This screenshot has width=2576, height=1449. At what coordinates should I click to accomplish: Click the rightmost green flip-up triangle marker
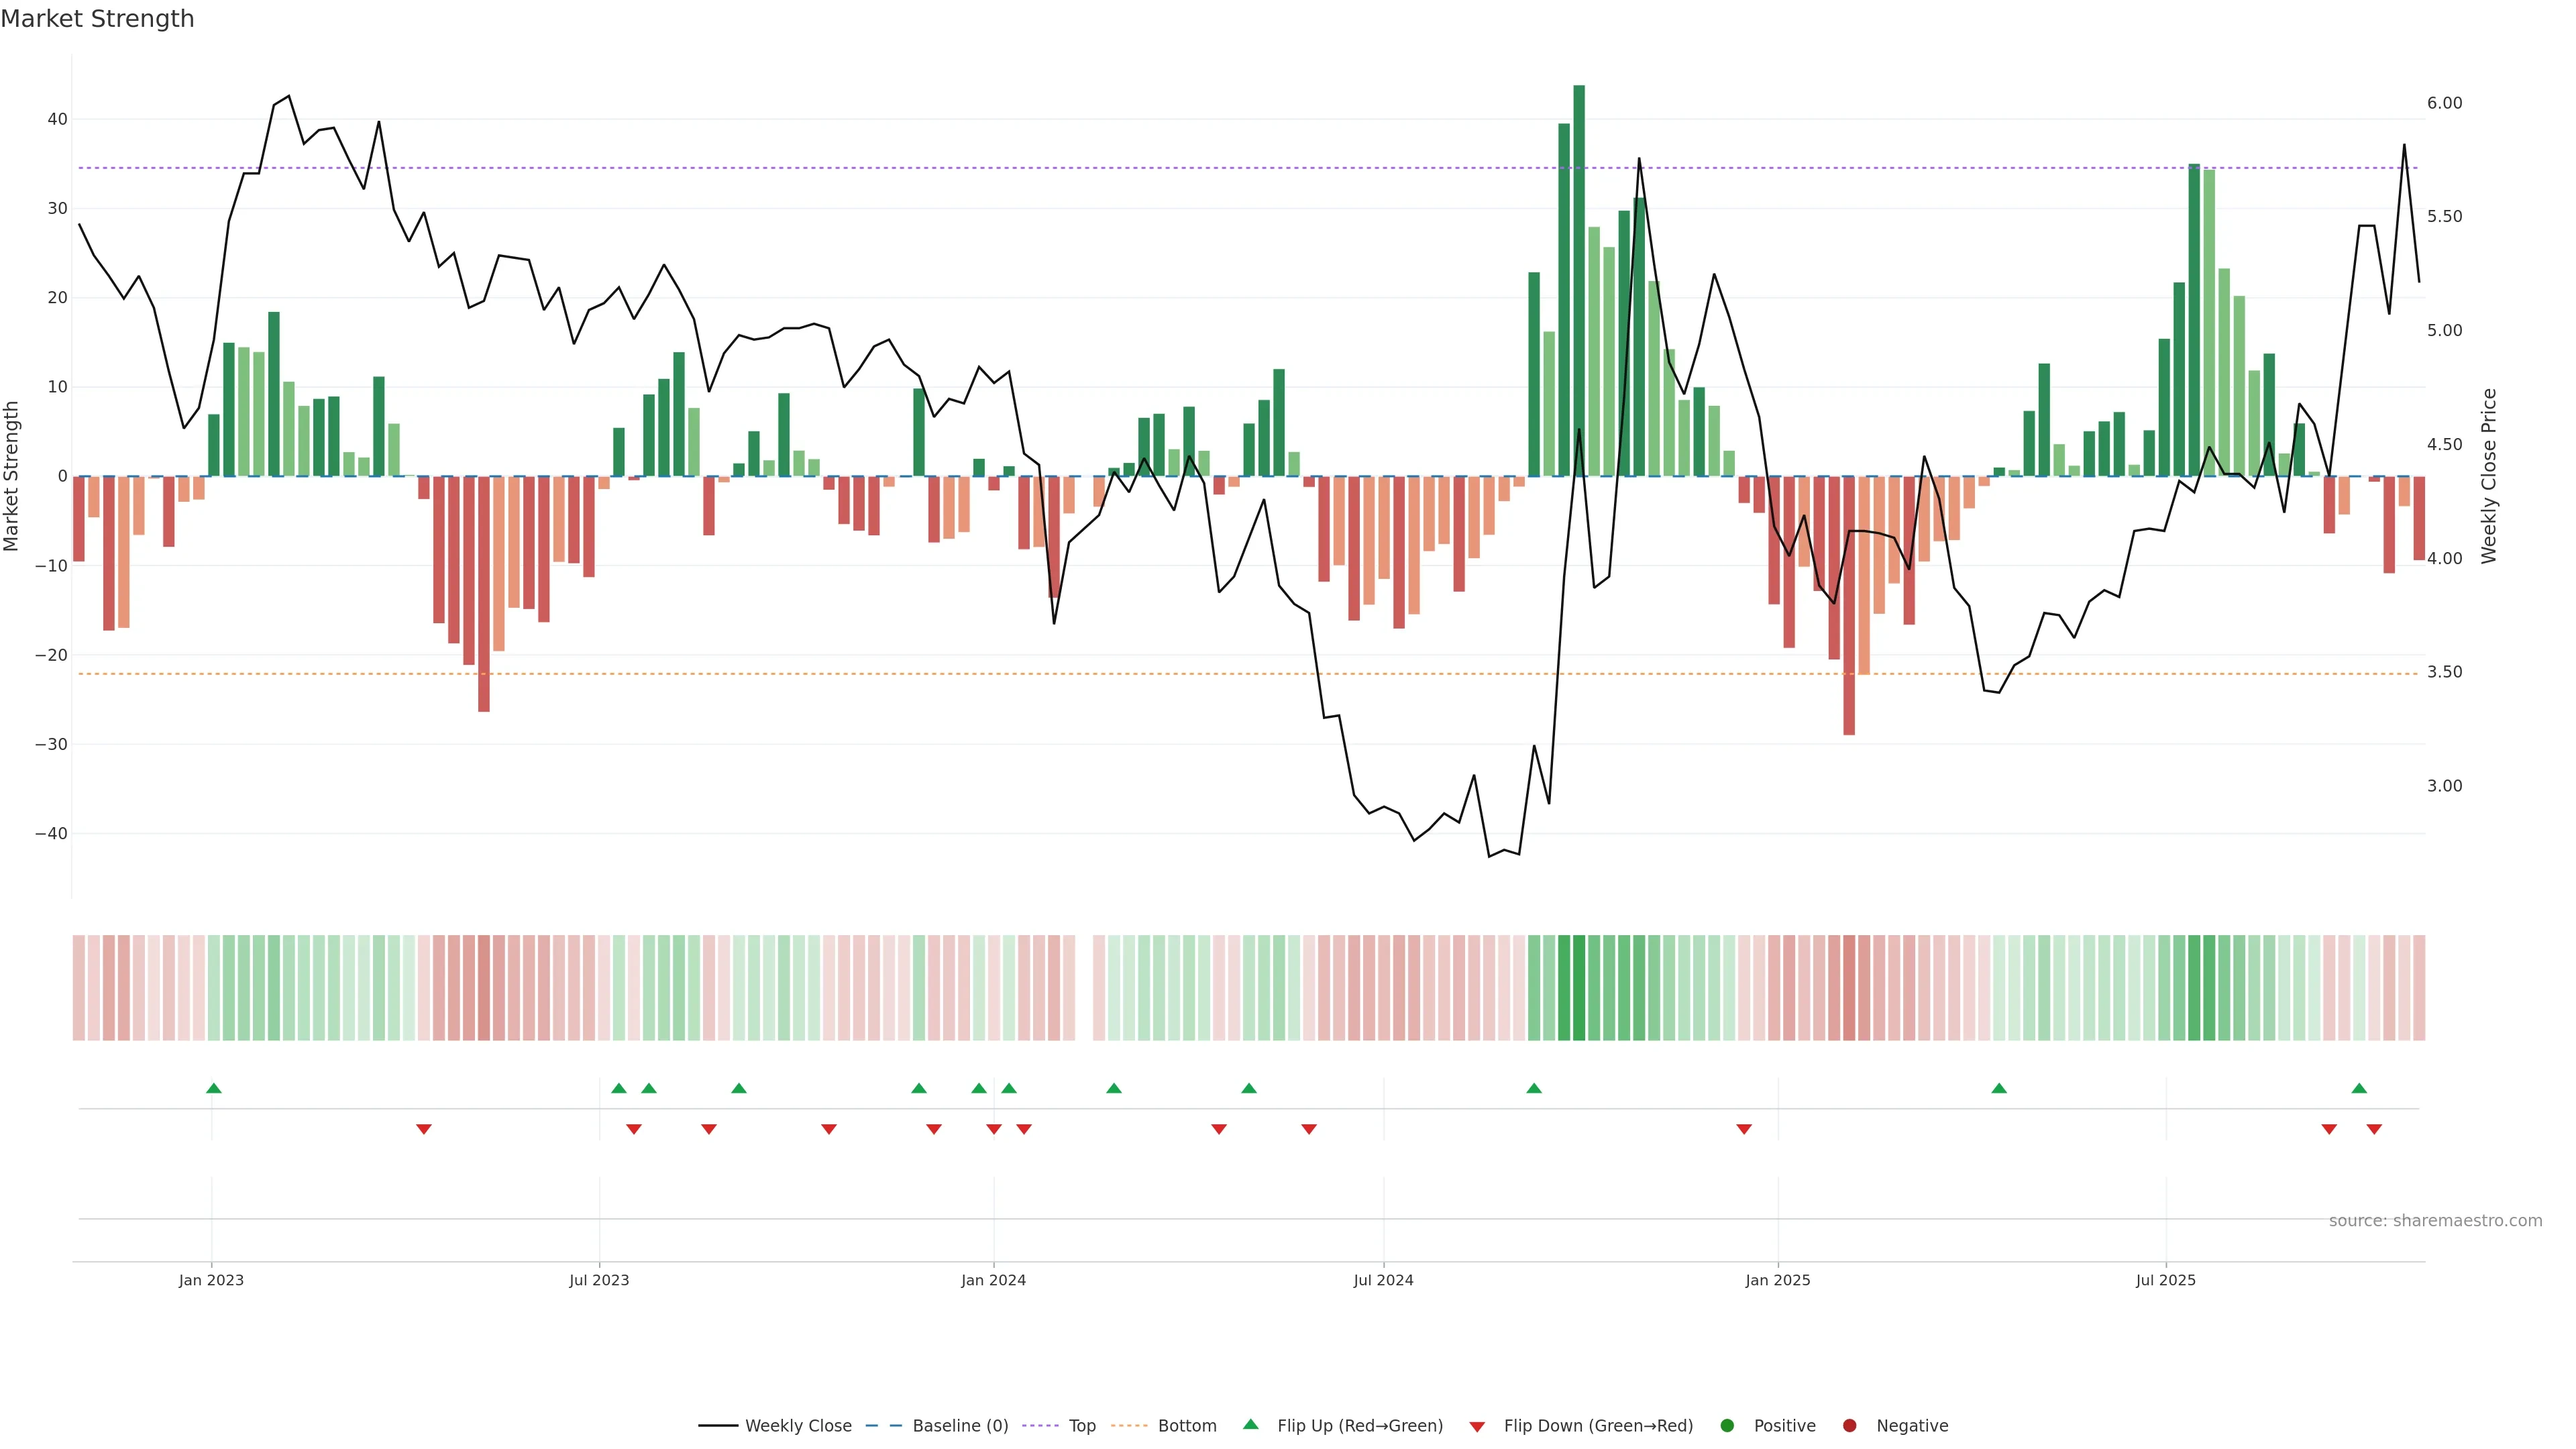pos(2359,1088)
